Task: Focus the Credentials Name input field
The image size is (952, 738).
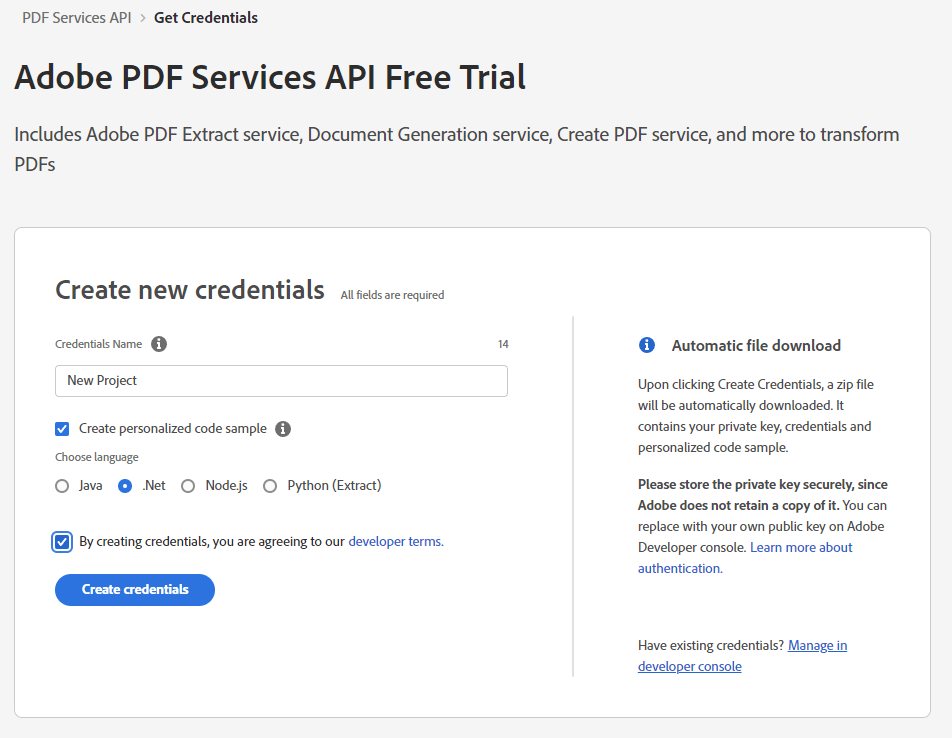Action: (x=281, y=381)
